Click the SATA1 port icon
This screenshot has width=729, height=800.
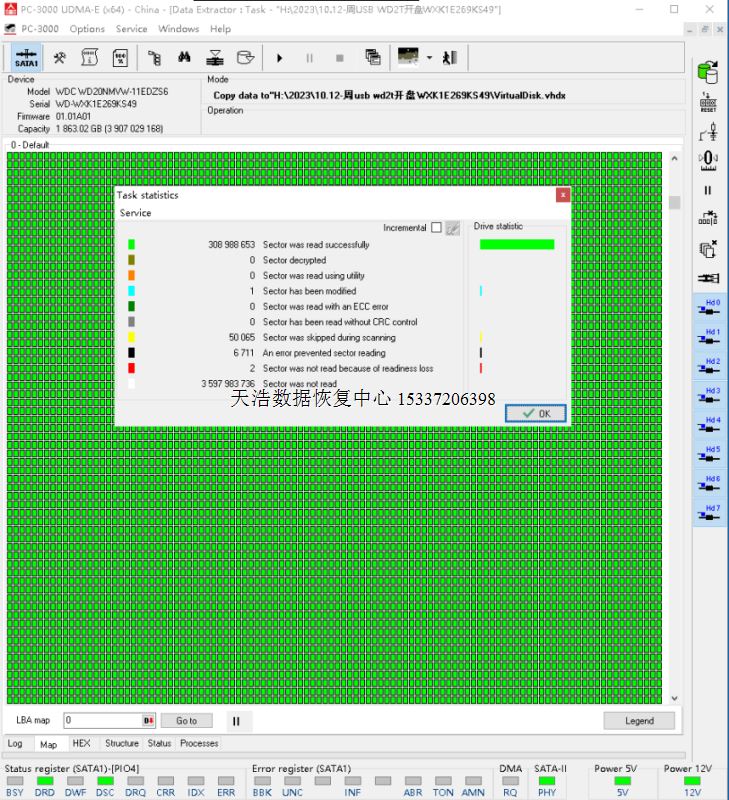(26, 58)
